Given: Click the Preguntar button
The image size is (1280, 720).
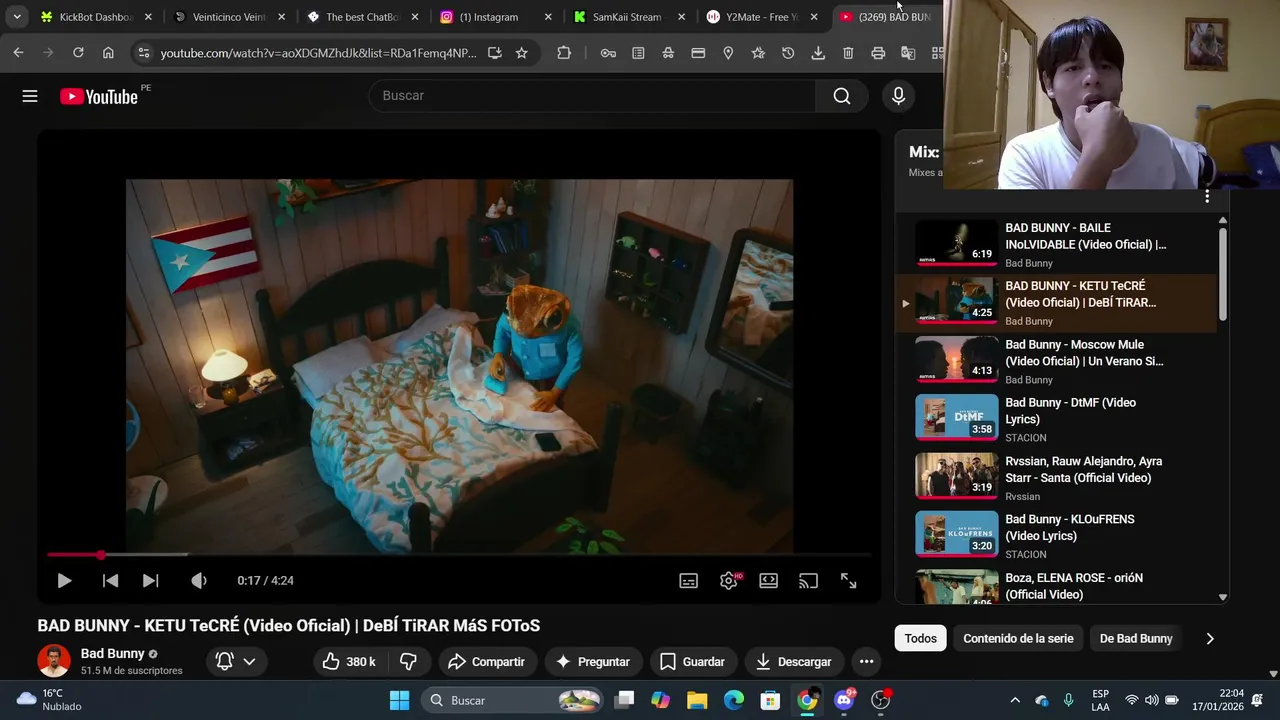Looking at the screenshot, I should pos(593,661).
